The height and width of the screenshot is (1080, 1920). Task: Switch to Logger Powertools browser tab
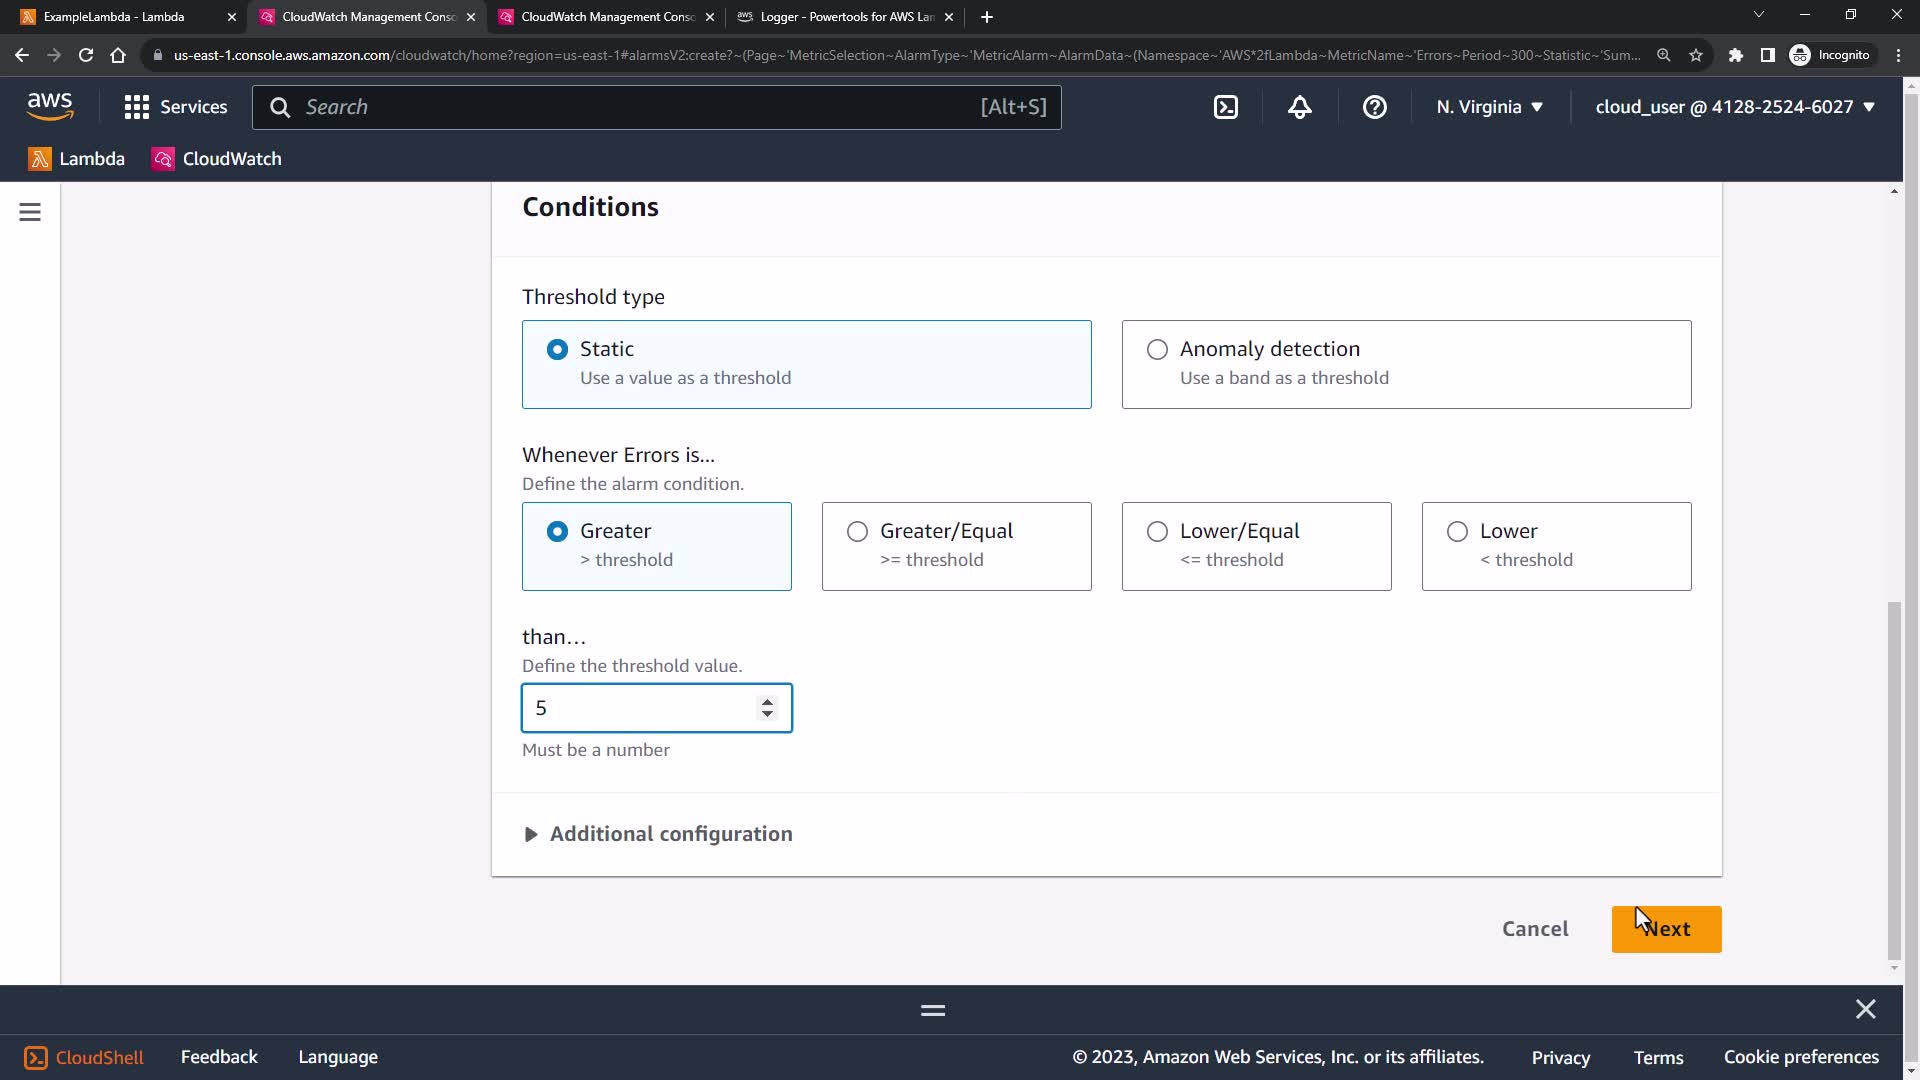(x=845, y=17)
